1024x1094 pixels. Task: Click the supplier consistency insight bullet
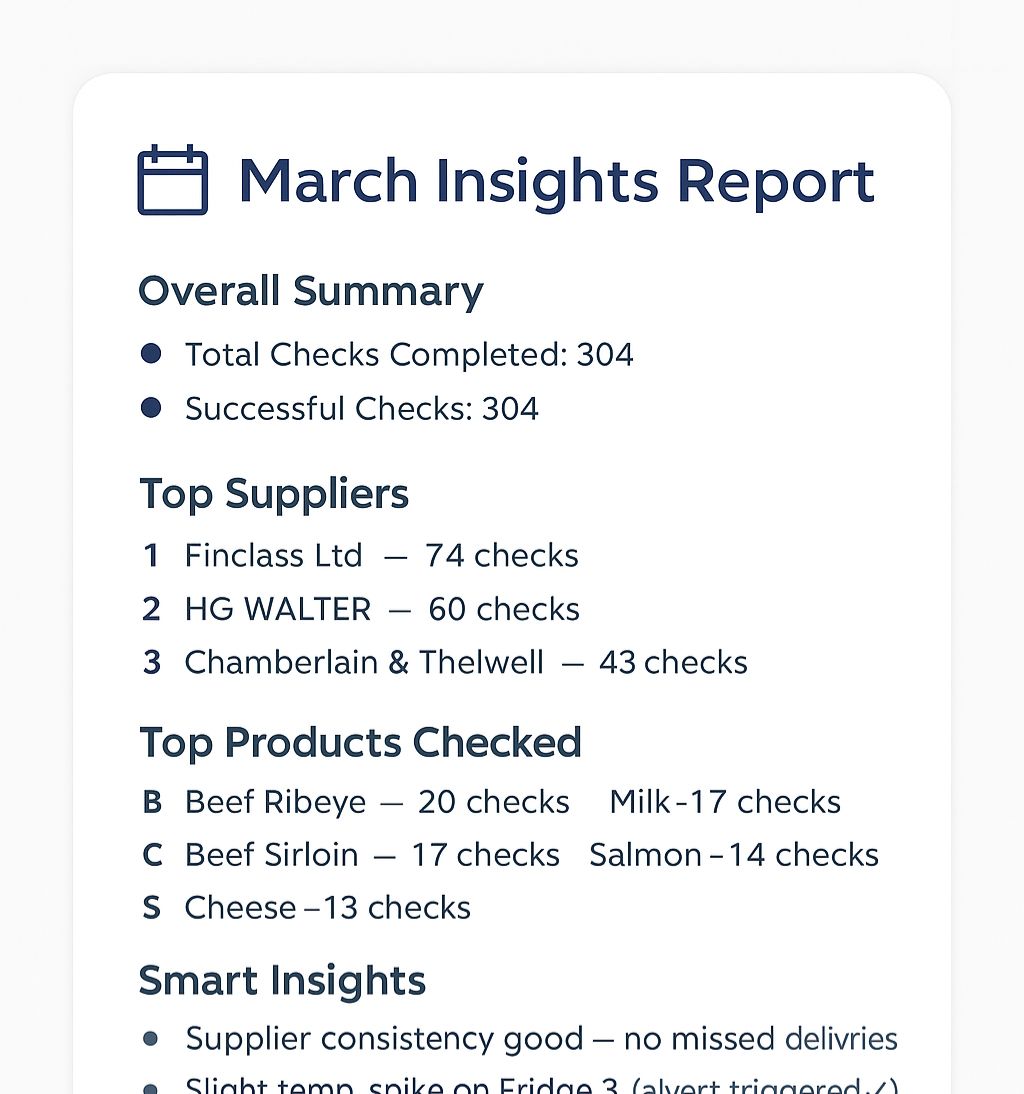click(x=151, y=1039)
